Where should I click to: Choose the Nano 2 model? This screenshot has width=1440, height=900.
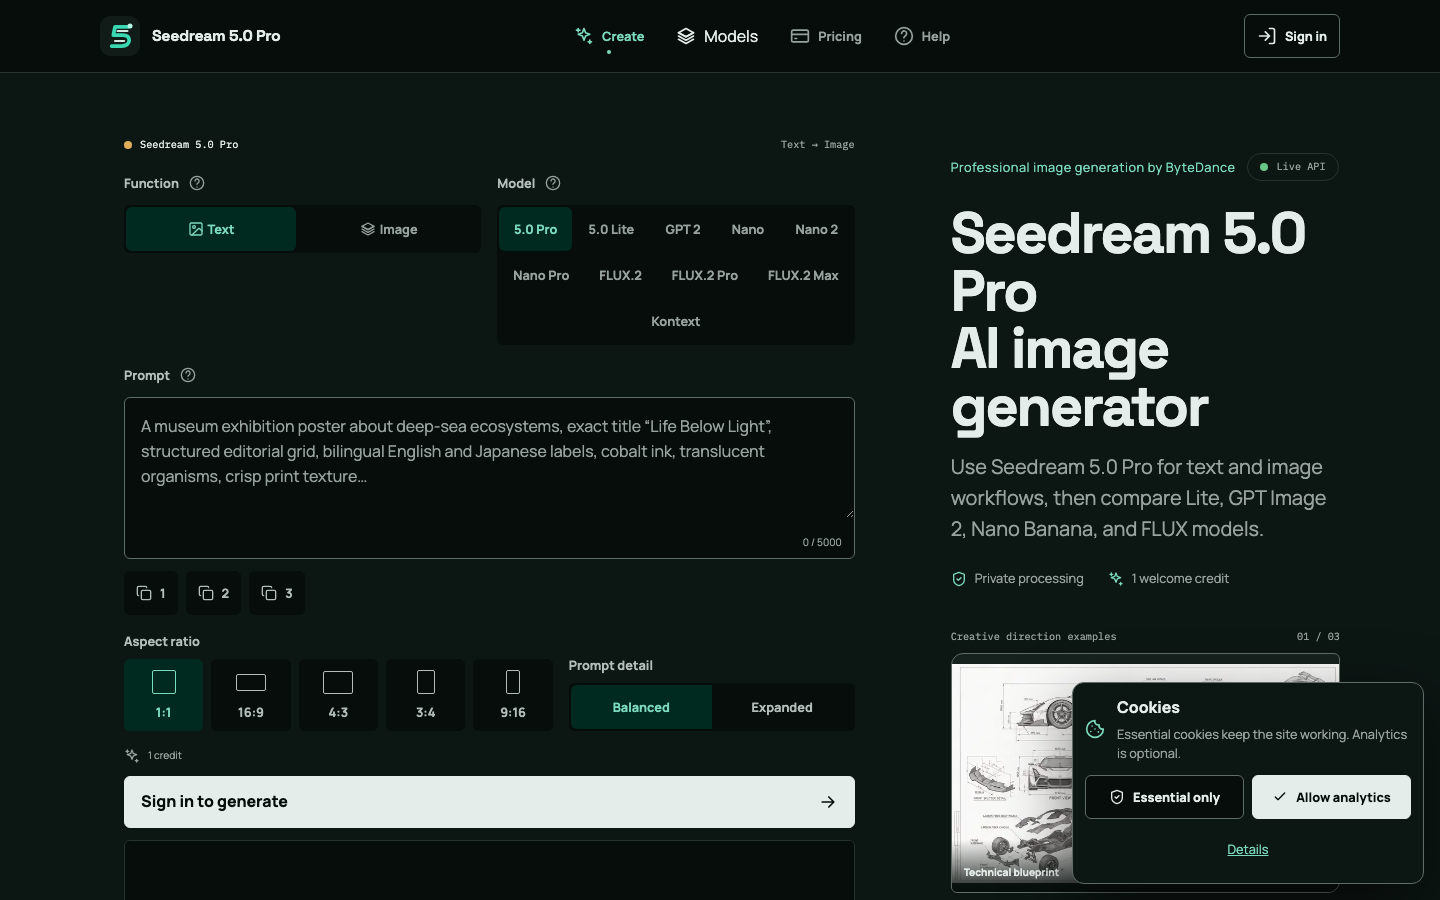[817, 229]
